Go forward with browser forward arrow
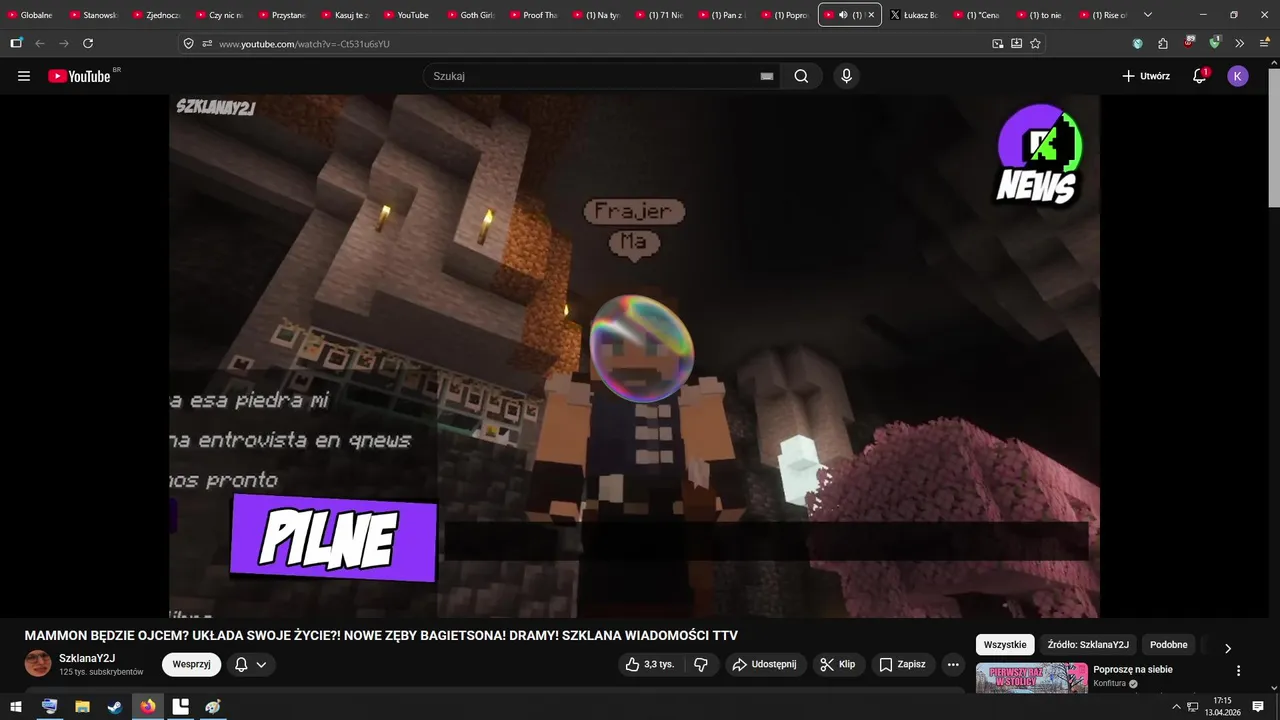Image resolution: width=1280 pixels, height=720 pixels. click(x=64, y=43)
